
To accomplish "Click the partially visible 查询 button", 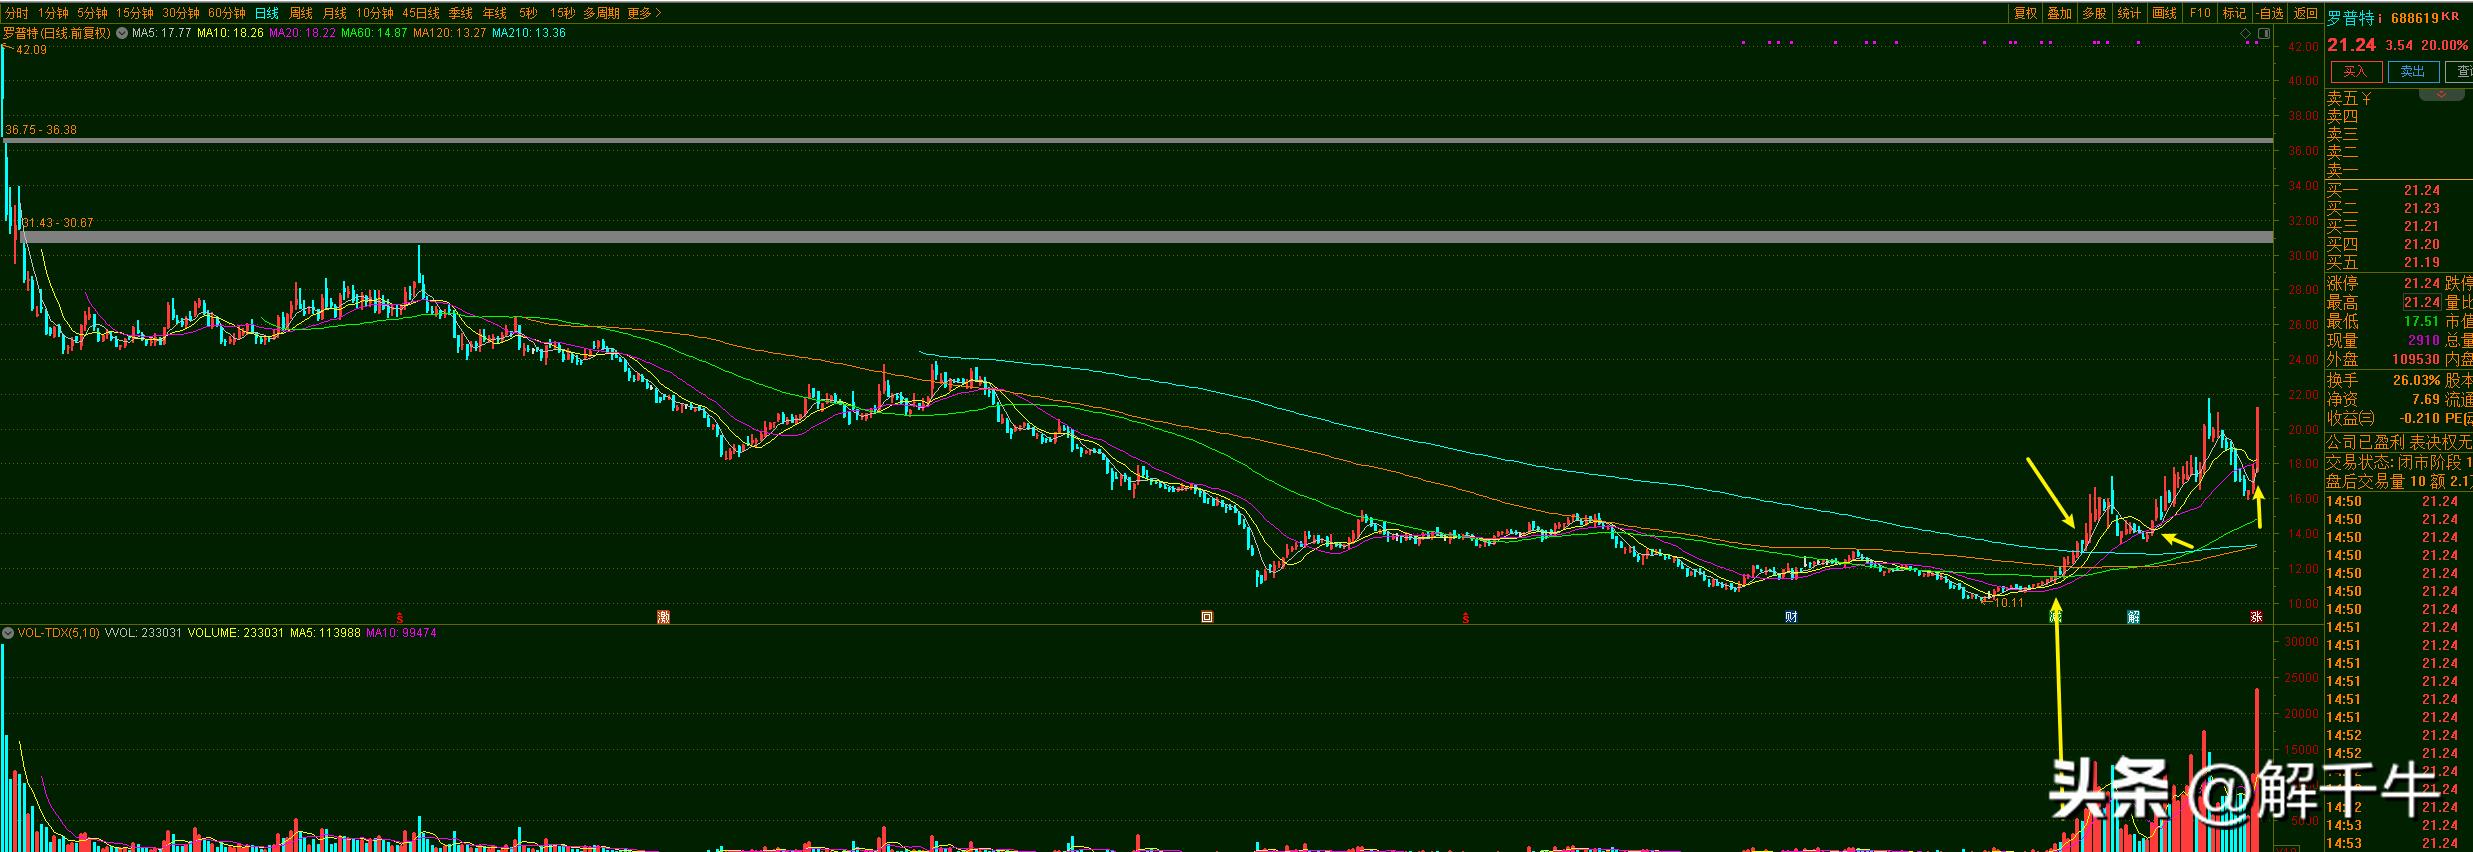I will [2459, 71].
